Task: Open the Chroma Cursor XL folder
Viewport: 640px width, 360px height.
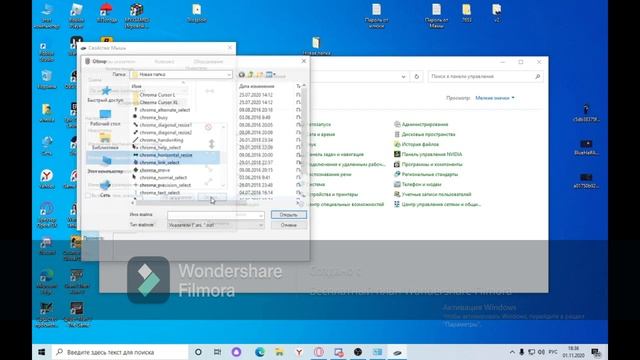Action: (158, 102)
